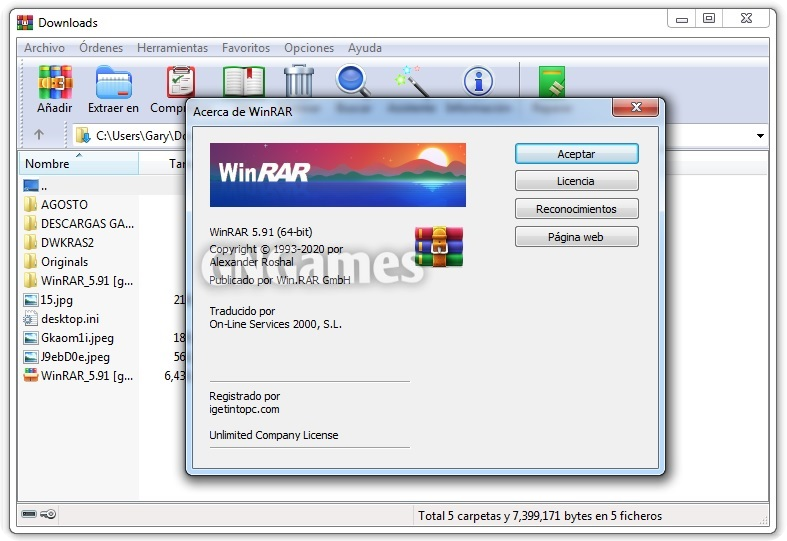Click the Comprobar clipboard icon
This screenshot has height=541, width=787.
pyautogui.click(x=181, y=81)
